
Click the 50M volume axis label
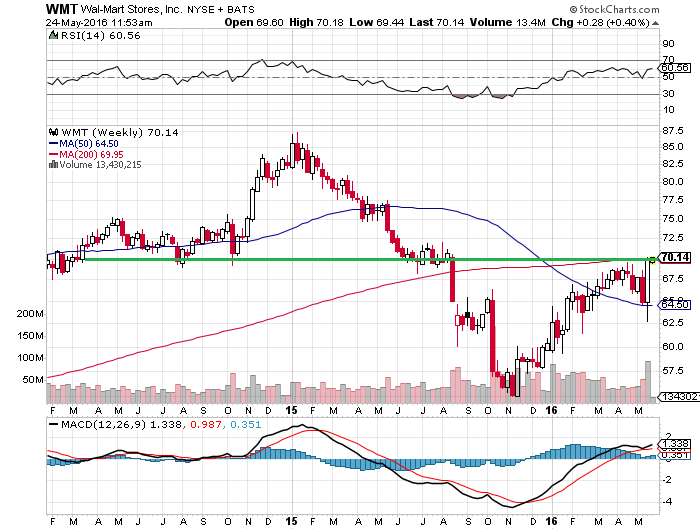(33, 380)
